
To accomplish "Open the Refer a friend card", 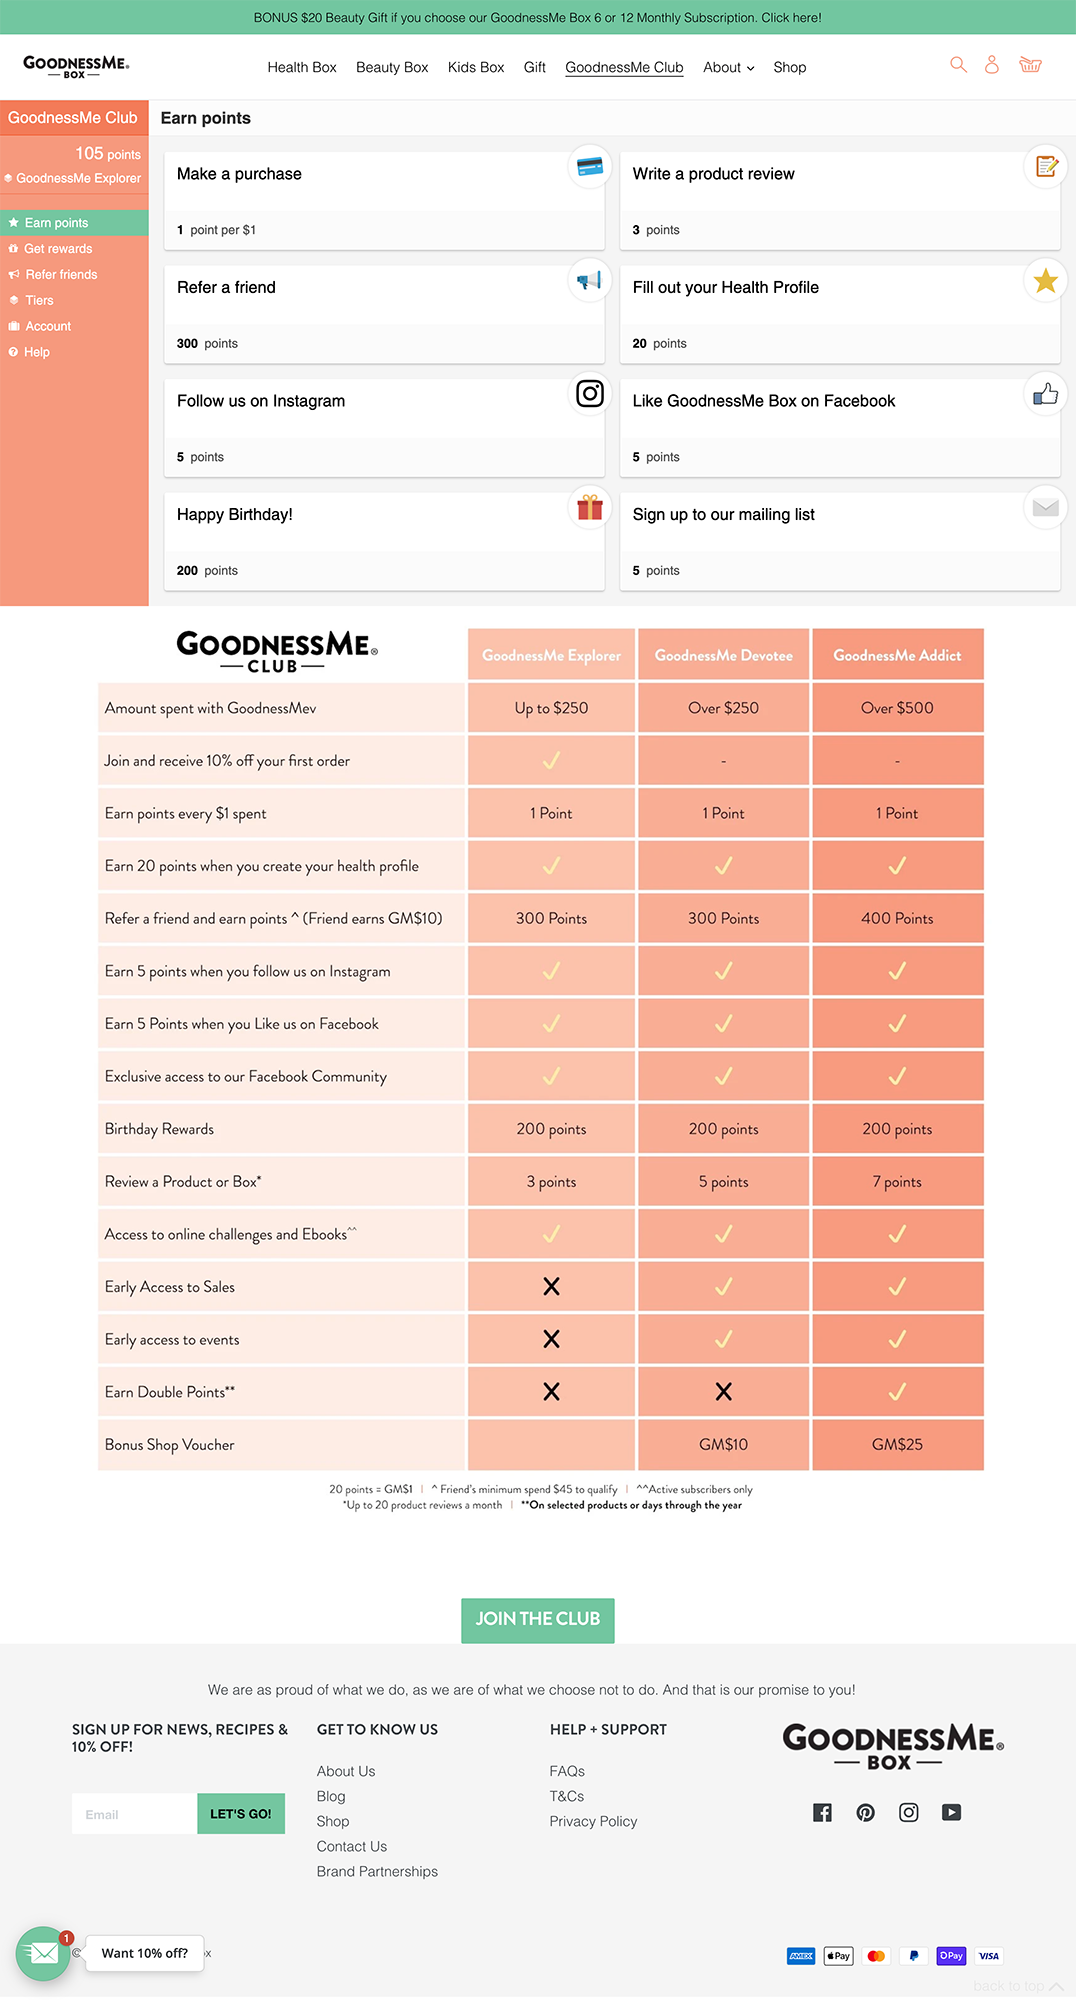I will tap(384, 314).
